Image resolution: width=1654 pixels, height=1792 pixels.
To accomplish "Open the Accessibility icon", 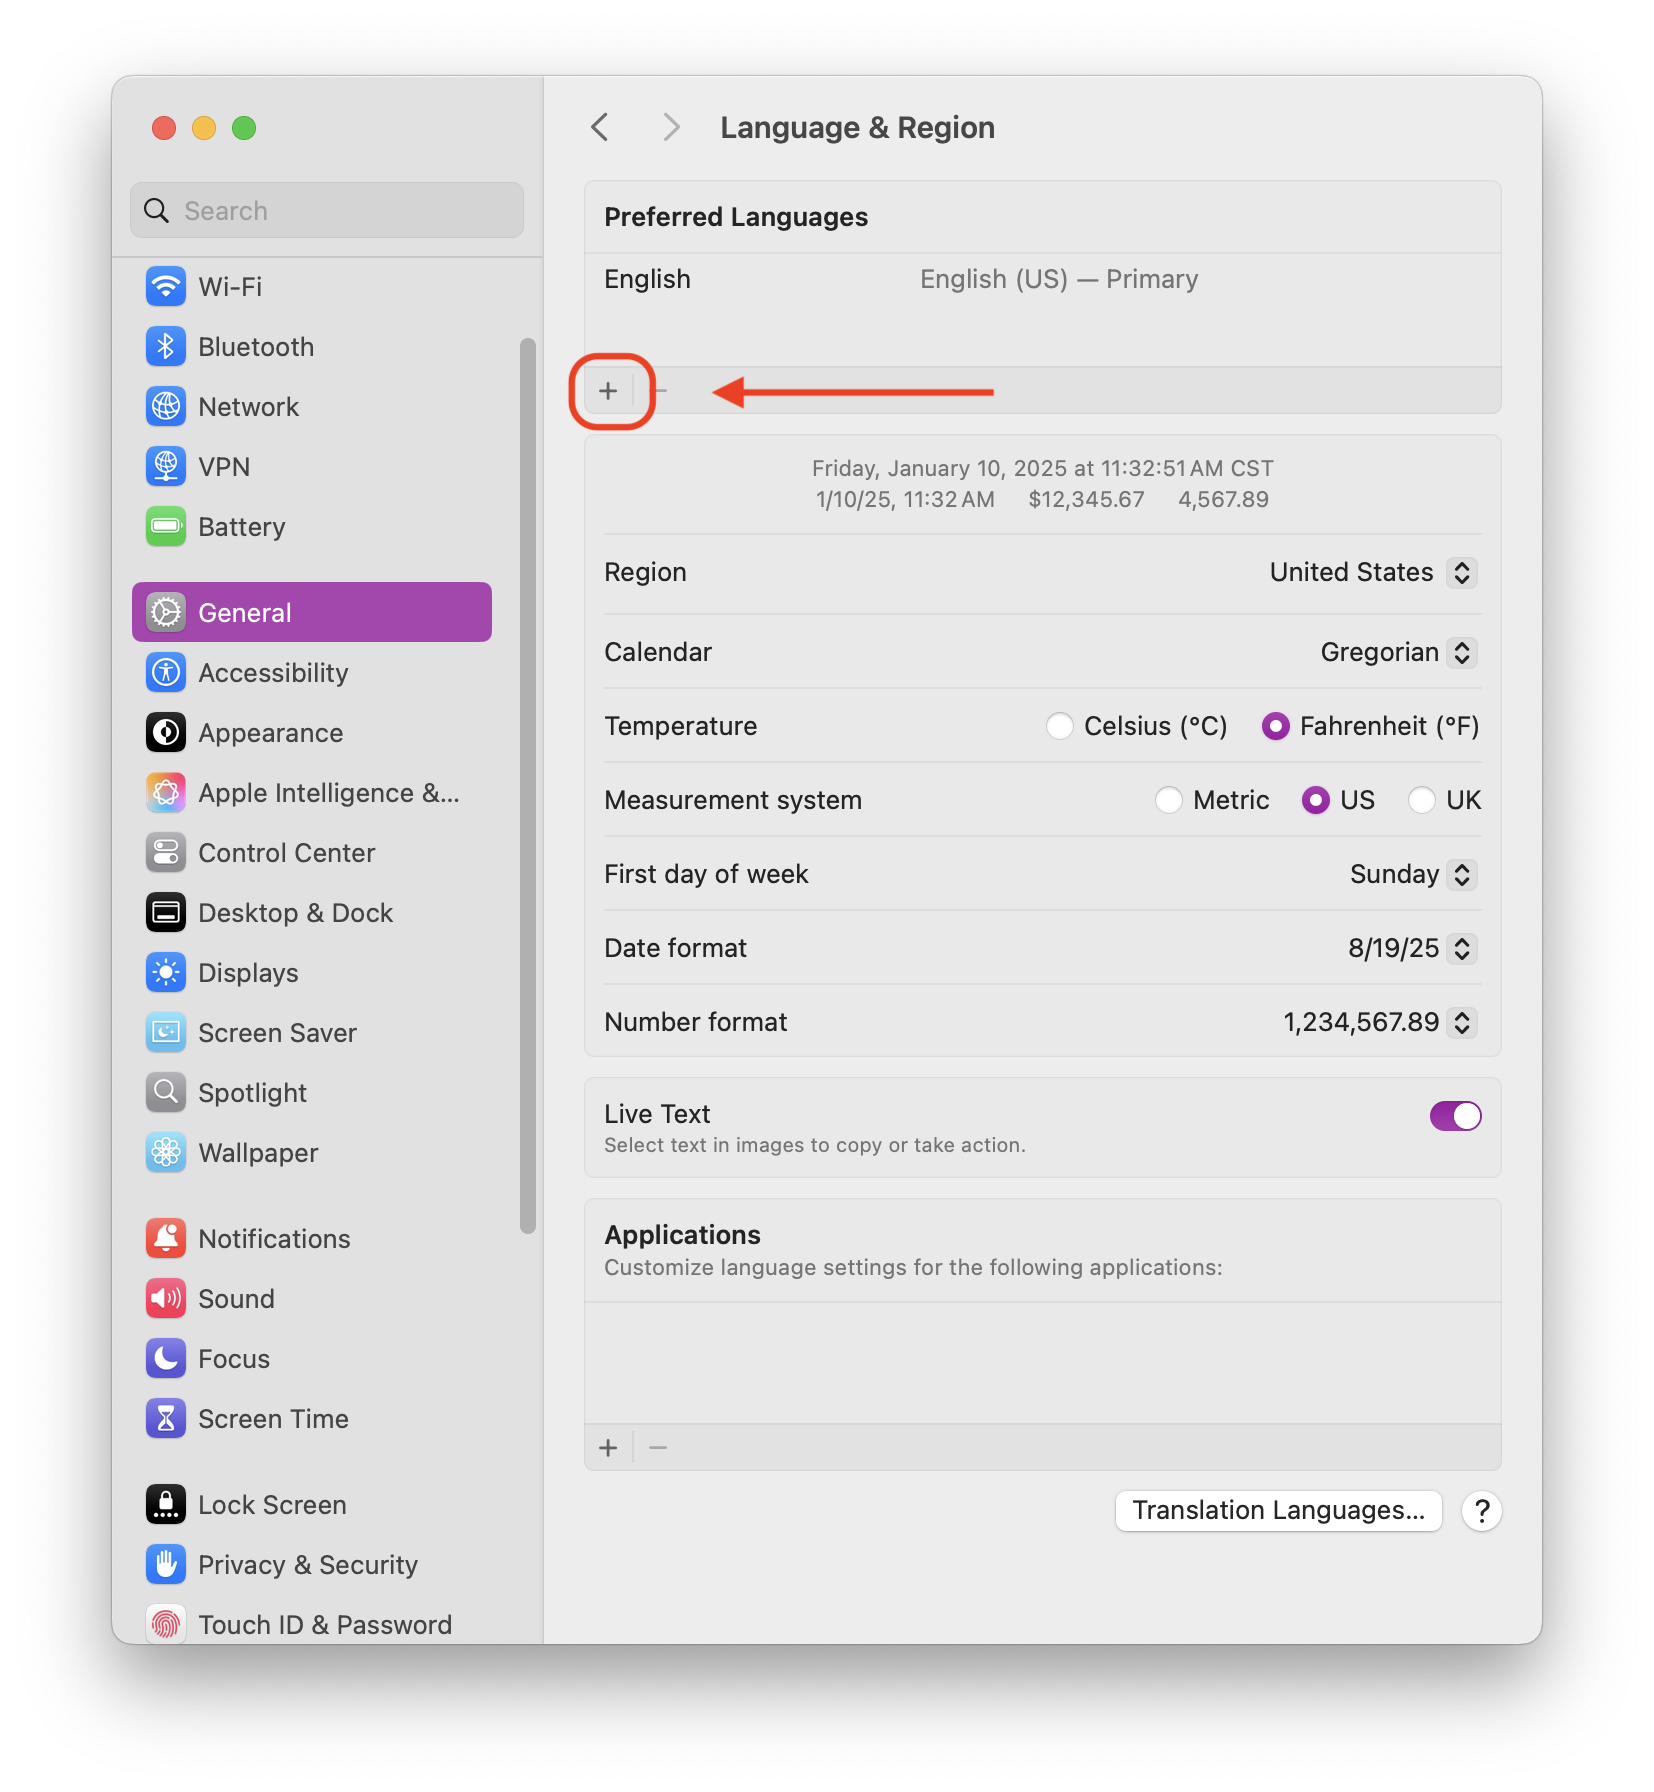I will click(x=166, y=673).
